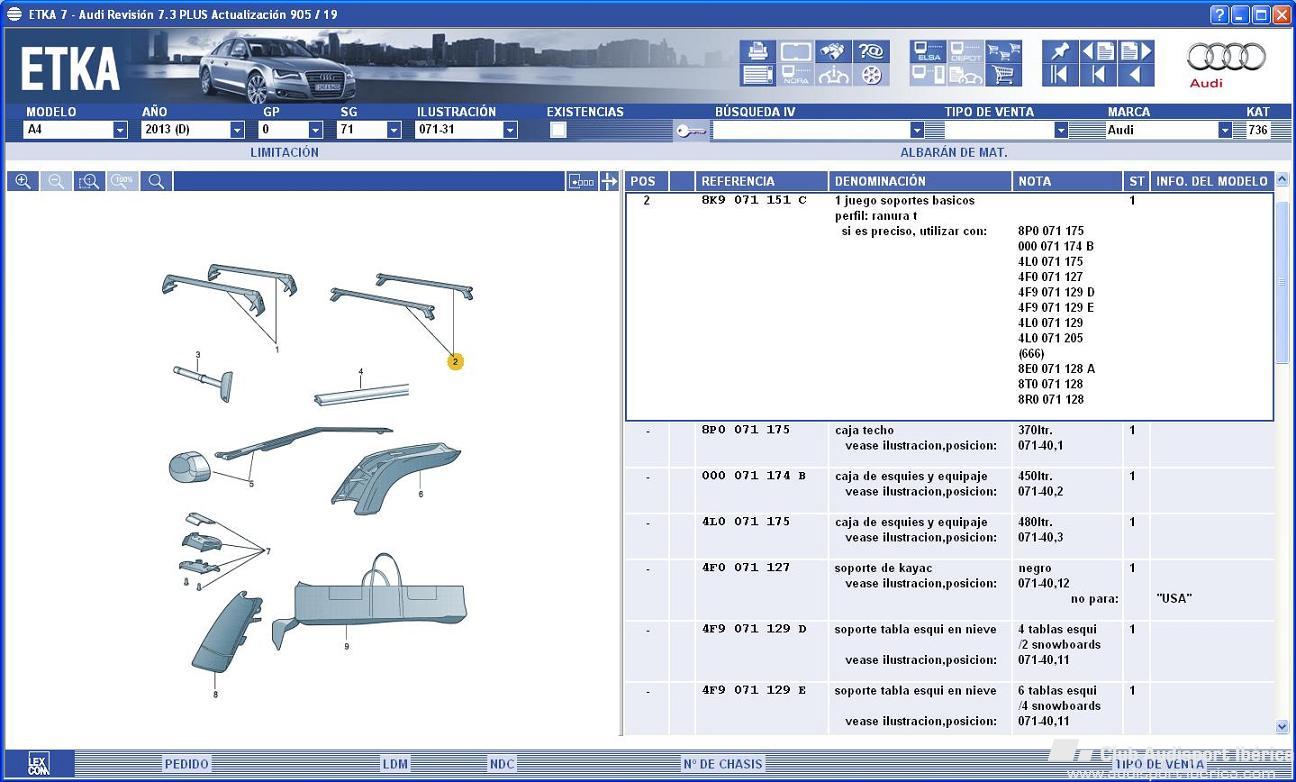1296x782 pixels.
Task: Click the key icon next to Búsqueda IV
Action: 690,130
